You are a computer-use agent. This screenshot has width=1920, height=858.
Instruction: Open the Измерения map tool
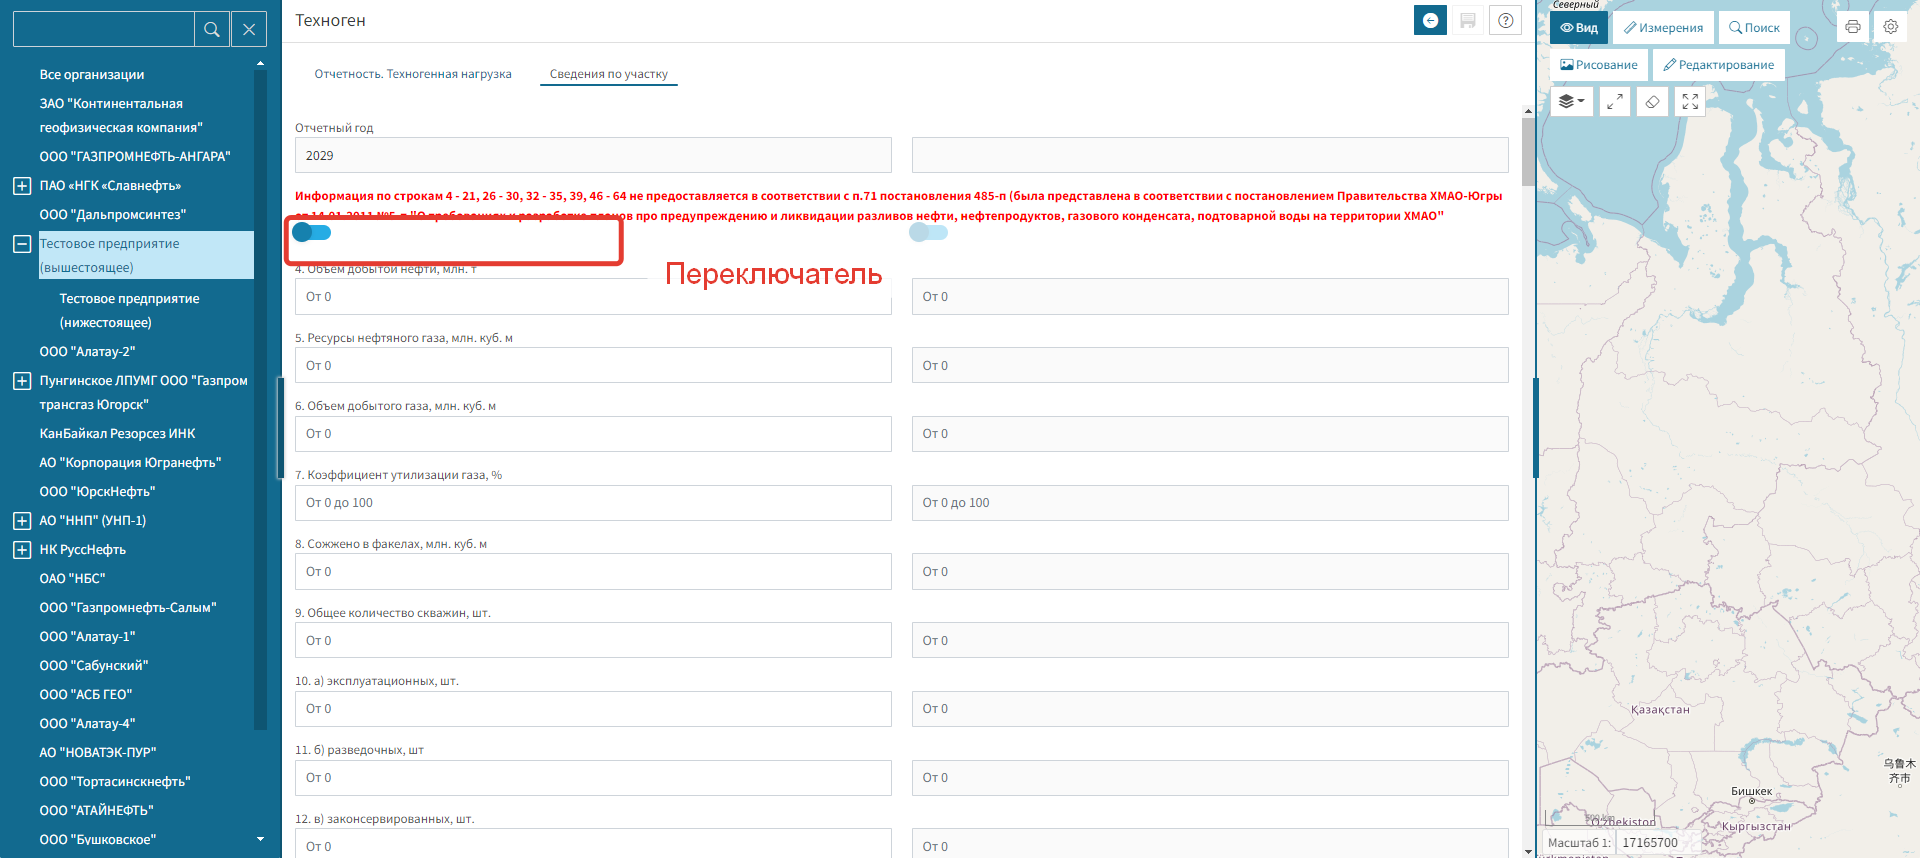pos(1663,28)
